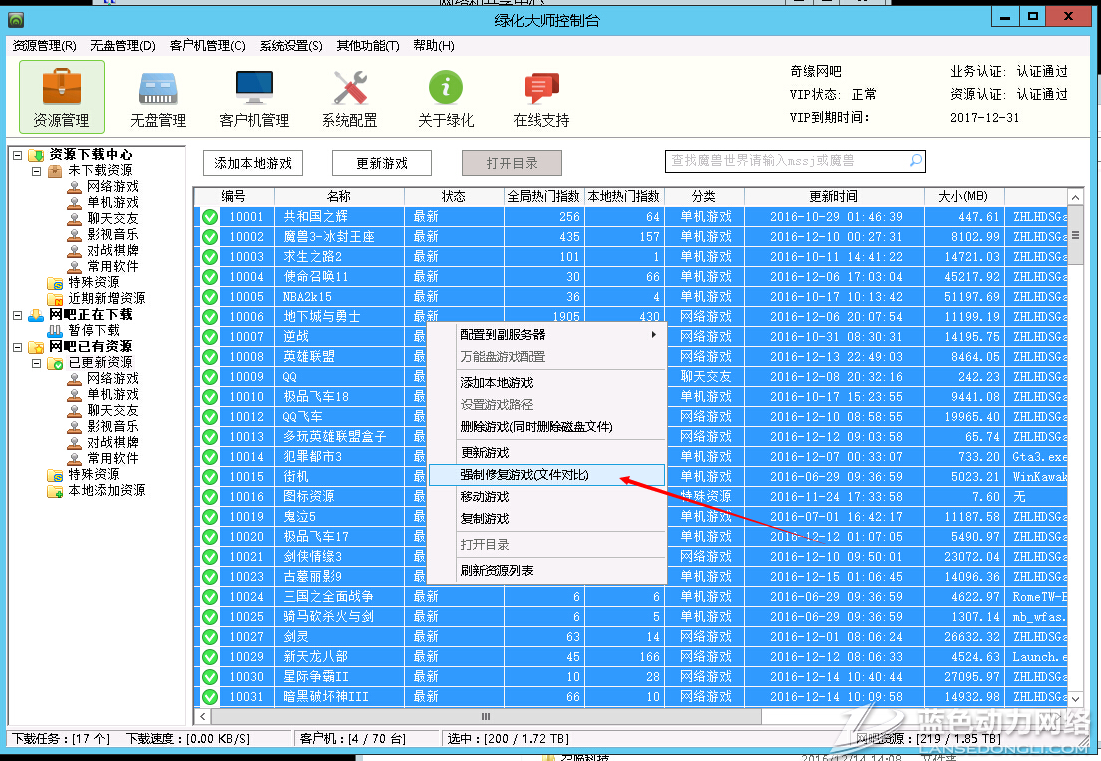Open the 资源管理 briefcase toolbar icon
This screenshot has height=761, width=1101.
[61, 89]
